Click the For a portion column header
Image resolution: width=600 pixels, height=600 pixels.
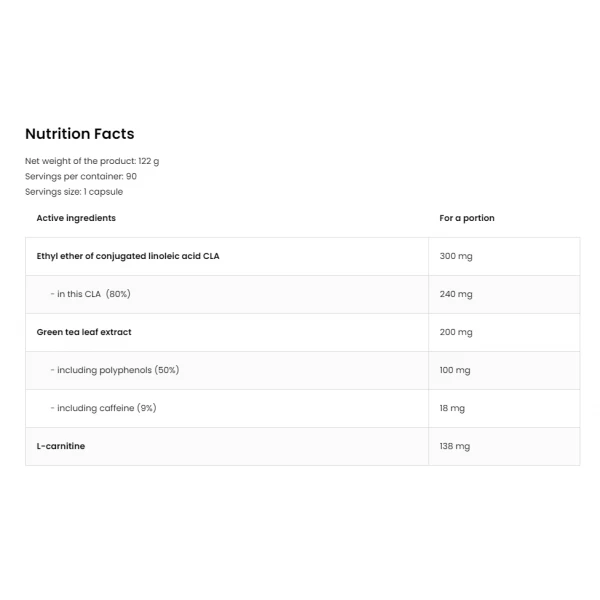(x=467, y=218)
